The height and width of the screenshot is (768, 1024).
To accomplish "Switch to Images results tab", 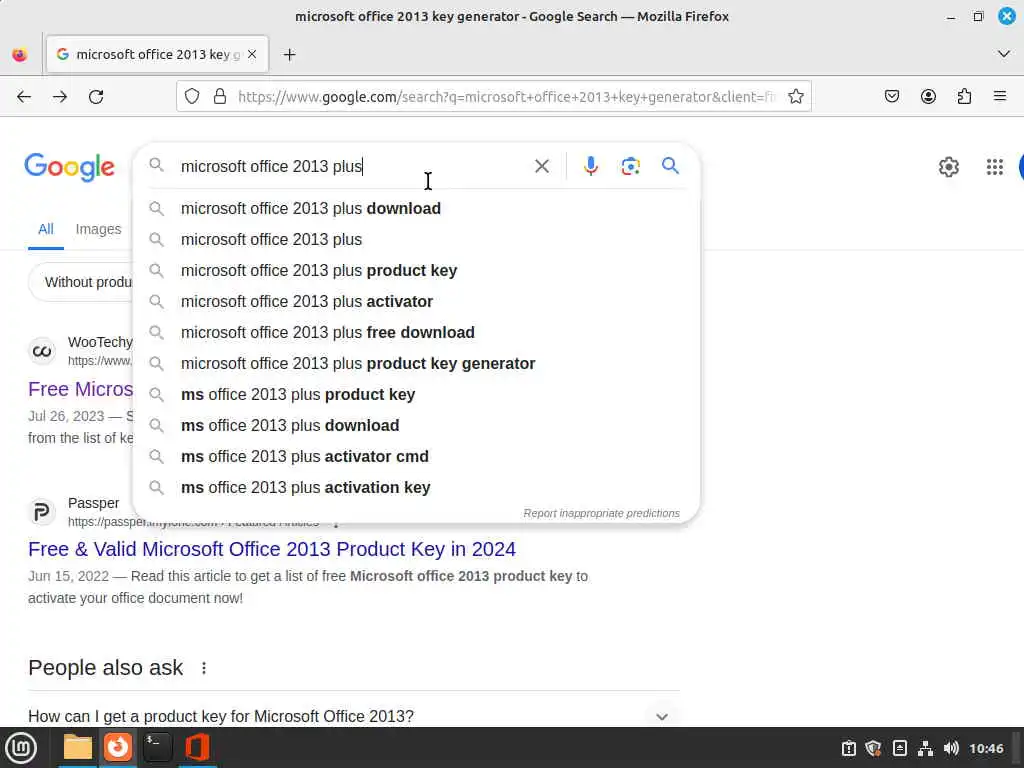I will pos(98,229).
